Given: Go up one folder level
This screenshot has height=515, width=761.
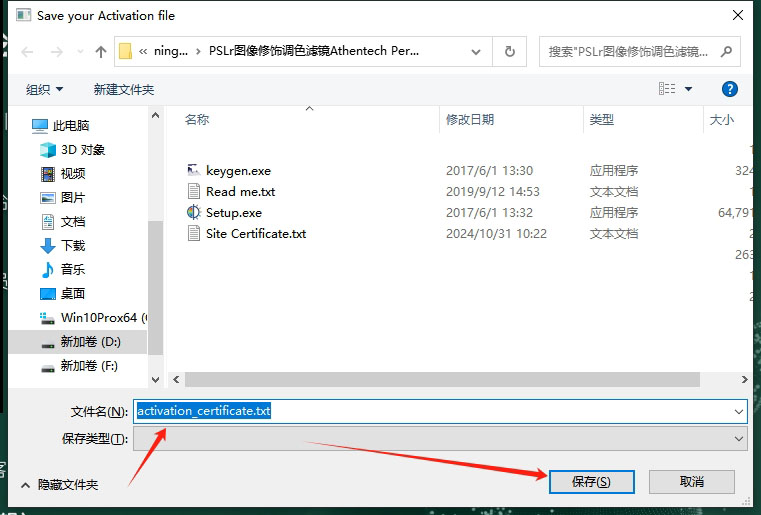Looking at the screenshot, I should pos(101,51).
